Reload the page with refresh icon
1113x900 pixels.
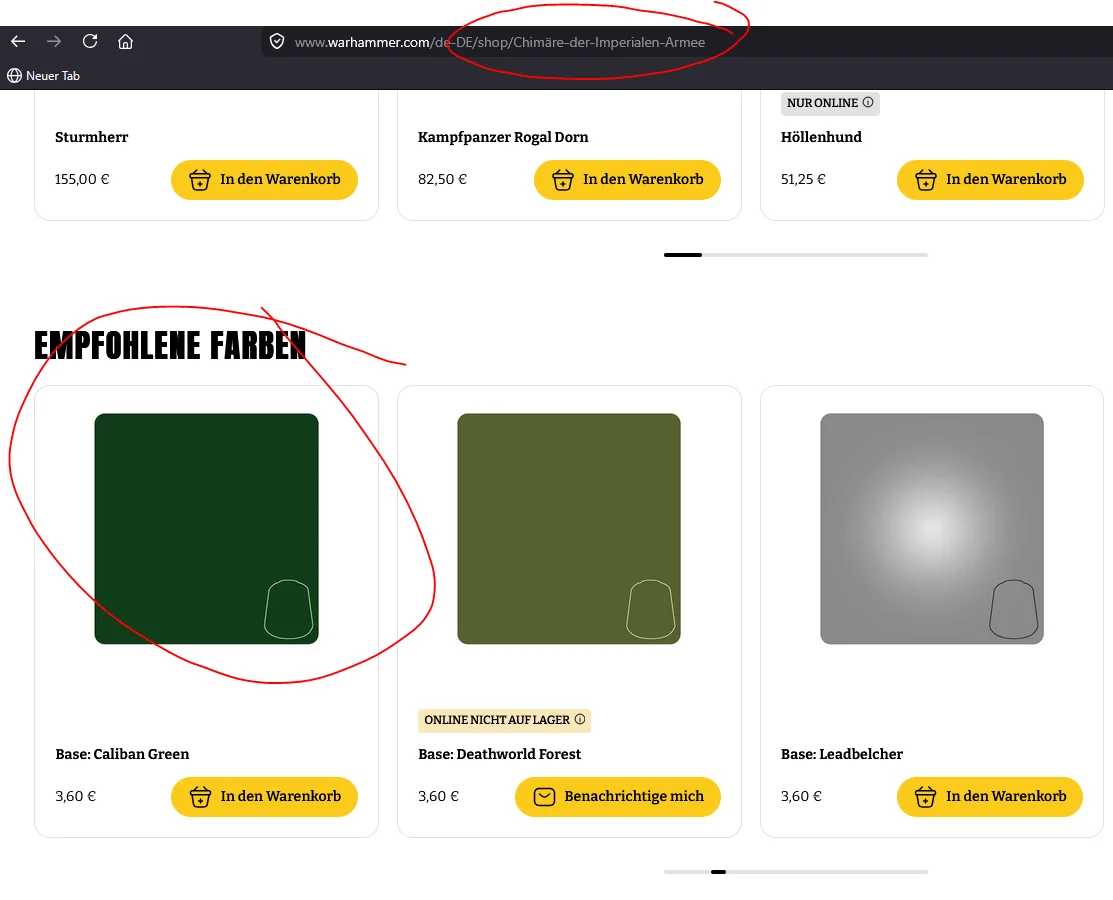tap(89, 41)
